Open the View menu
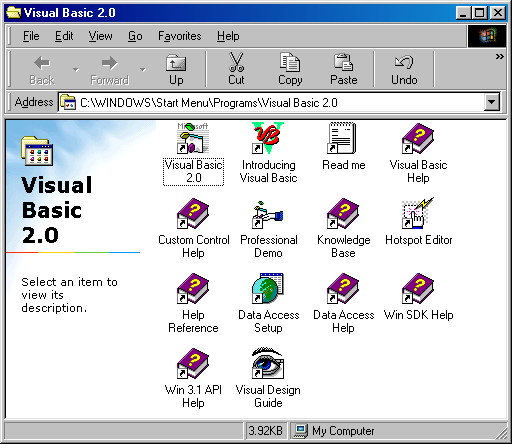This screenshot has height=444, width=512. coord(100,36)
